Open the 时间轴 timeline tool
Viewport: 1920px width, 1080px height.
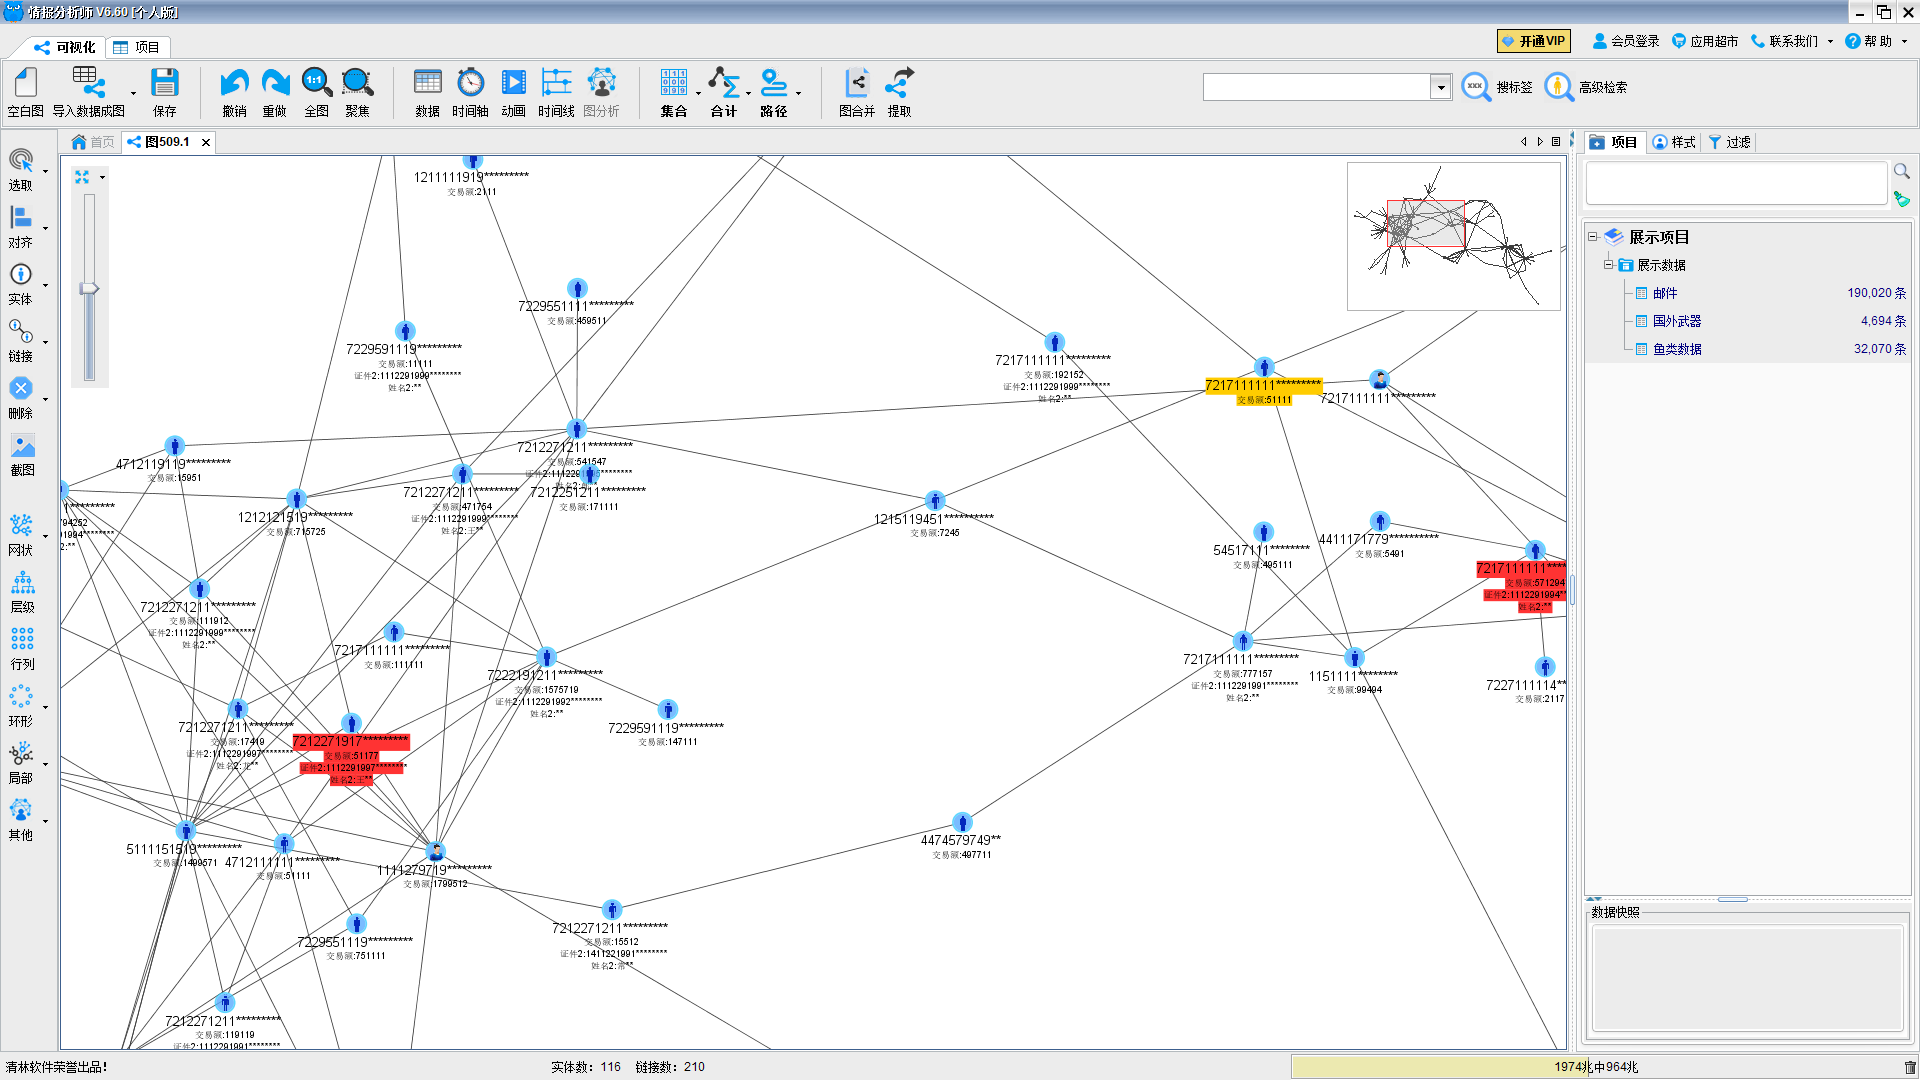click(x=470, y=93)
